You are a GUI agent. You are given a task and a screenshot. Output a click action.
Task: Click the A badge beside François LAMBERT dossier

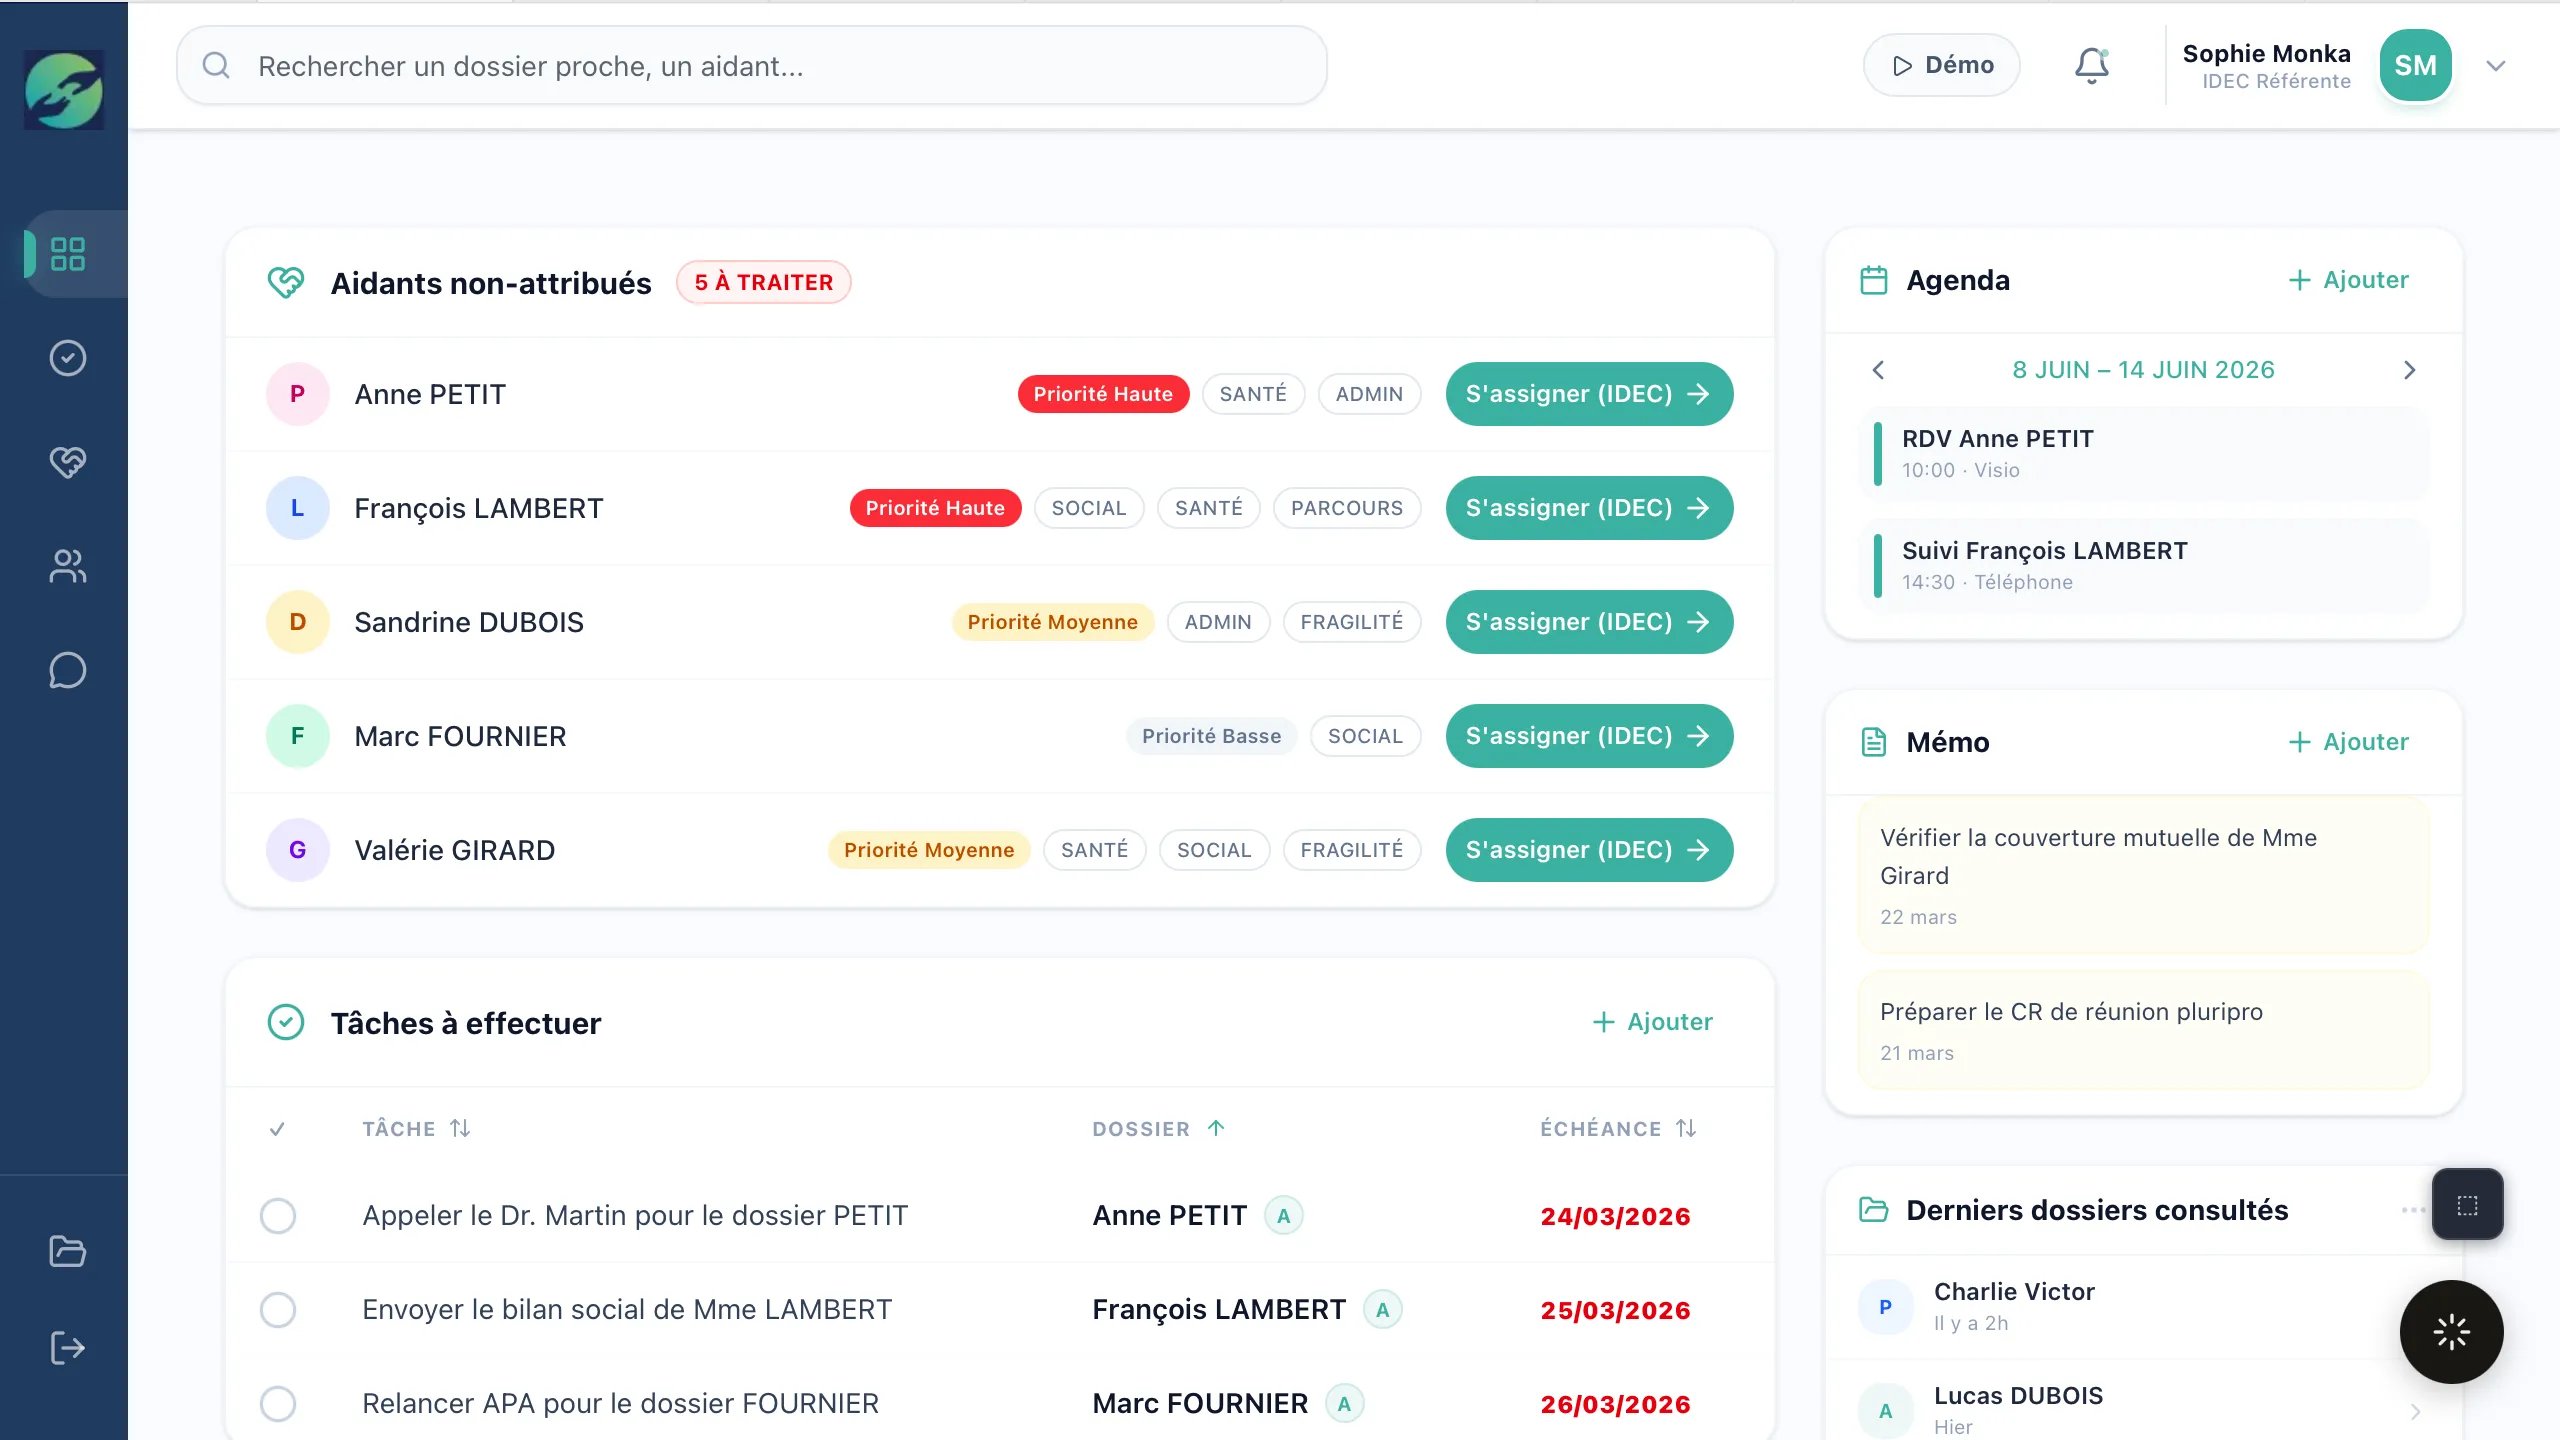[1382, 1310]
